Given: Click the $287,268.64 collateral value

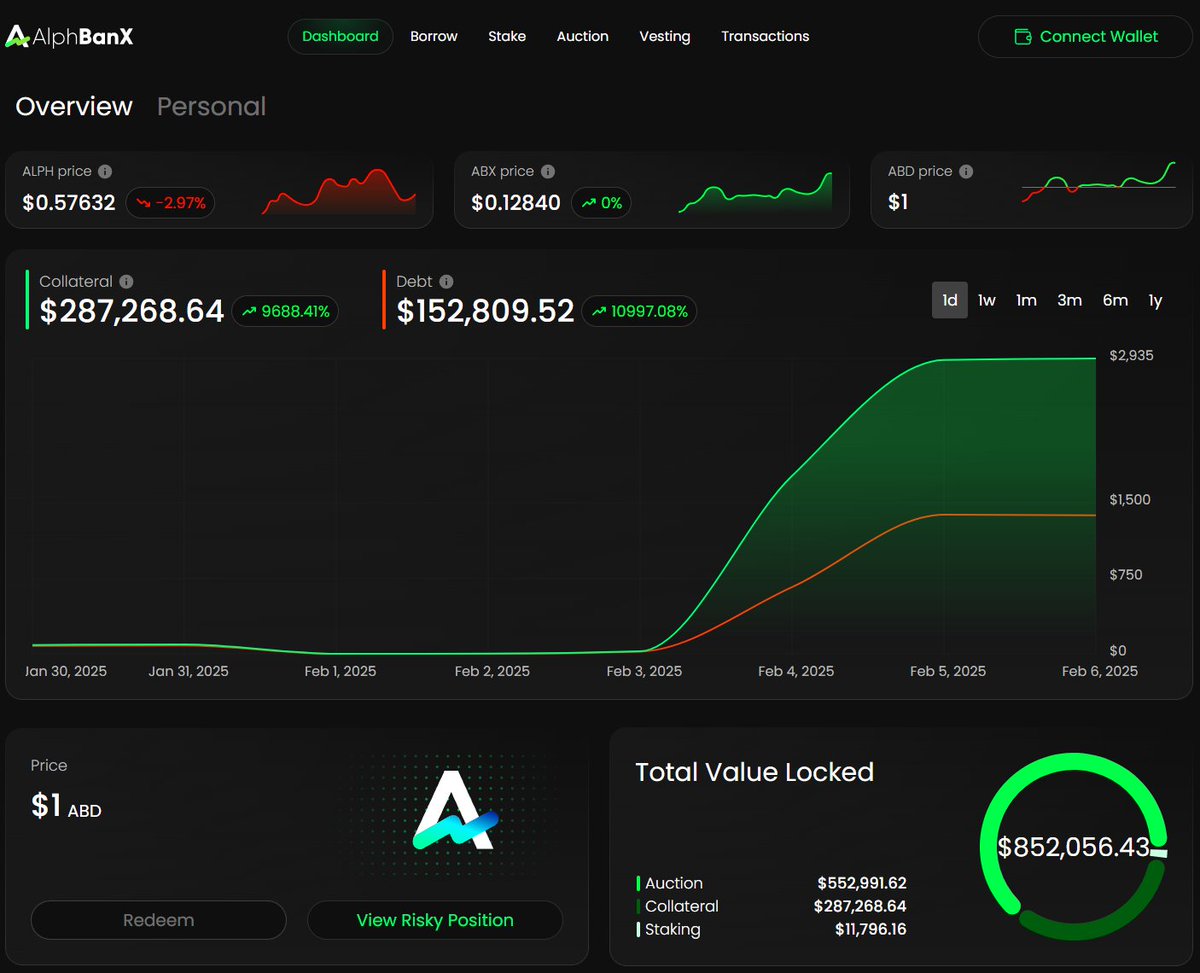Looking at the screenshot, I should [x=132, y=311].
